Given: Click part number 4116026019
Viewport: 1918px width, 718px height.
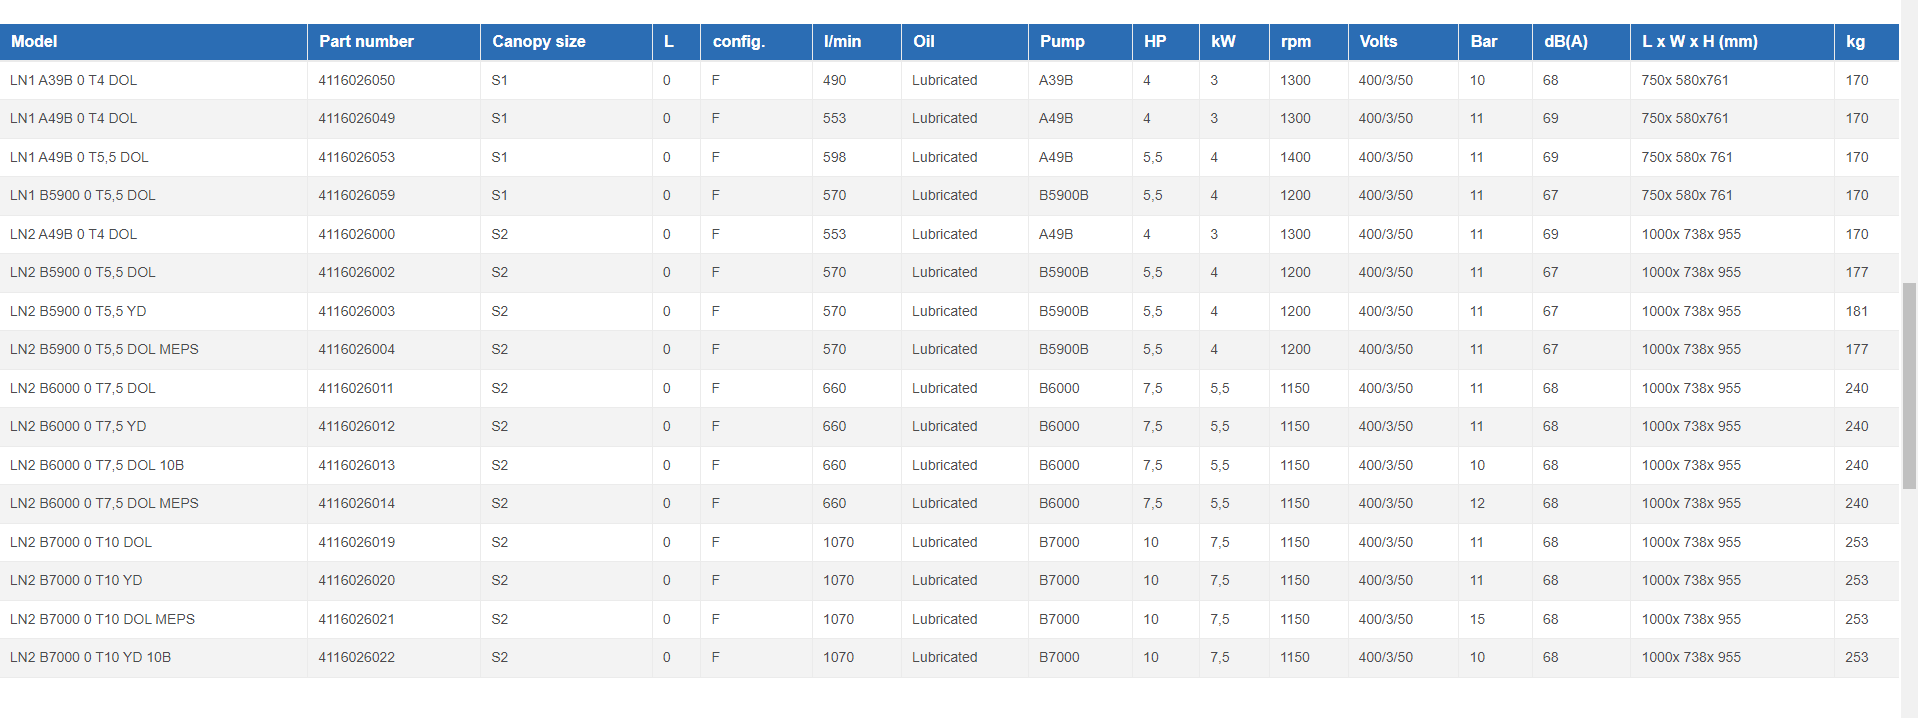Looking at the screenshot, I should (x=356, y=542).
